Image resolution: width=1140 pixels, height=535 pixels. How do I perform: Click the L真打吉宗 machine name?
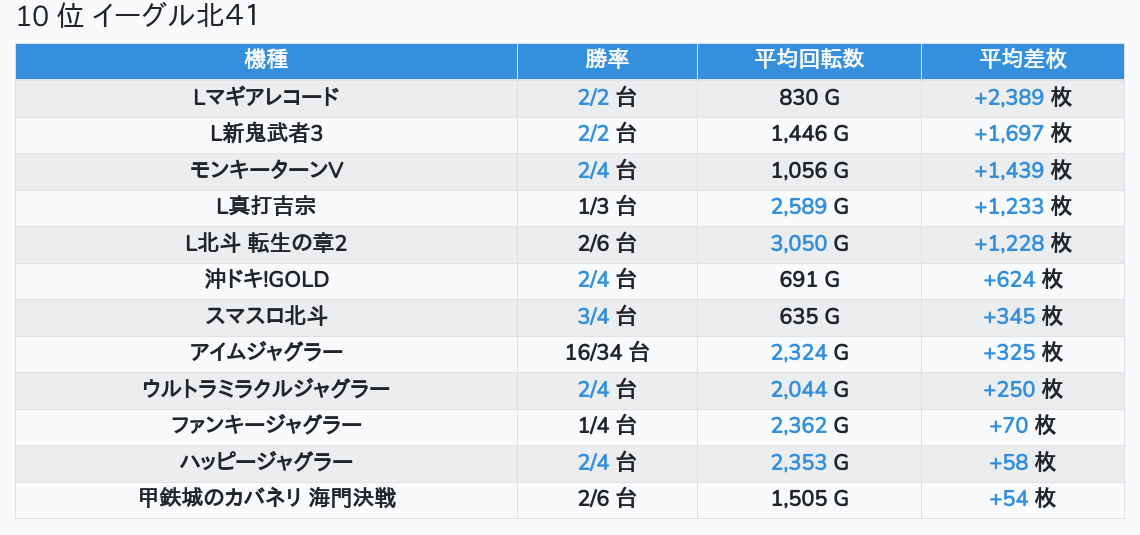pyautogui.click(x=266, y=207)
